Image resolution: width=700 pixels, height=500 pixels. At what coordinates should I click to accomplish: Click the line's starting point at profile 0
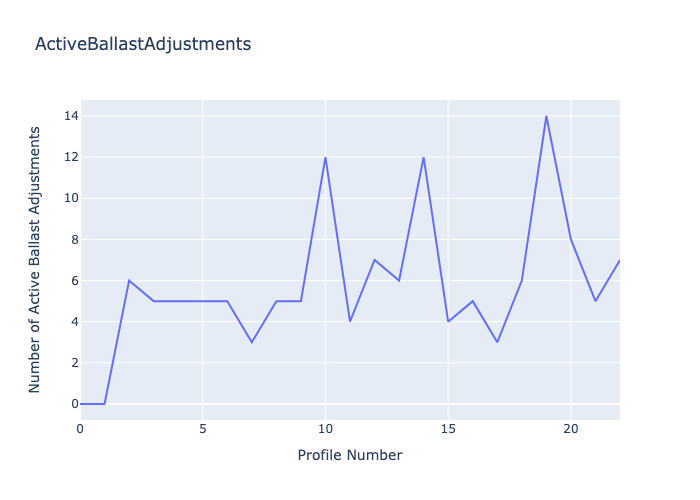point(81,403)
